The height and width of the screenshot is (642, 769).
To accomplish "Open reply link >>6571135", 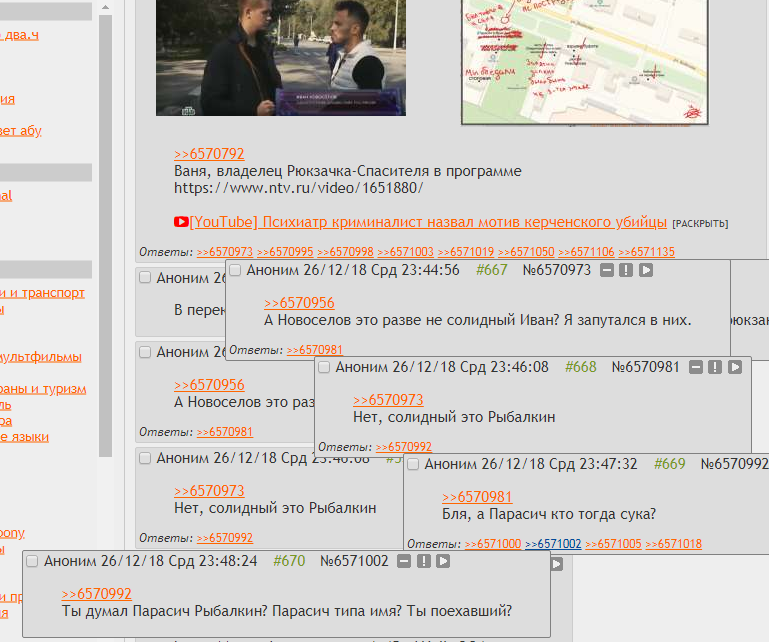I will [x=647, y=252].
